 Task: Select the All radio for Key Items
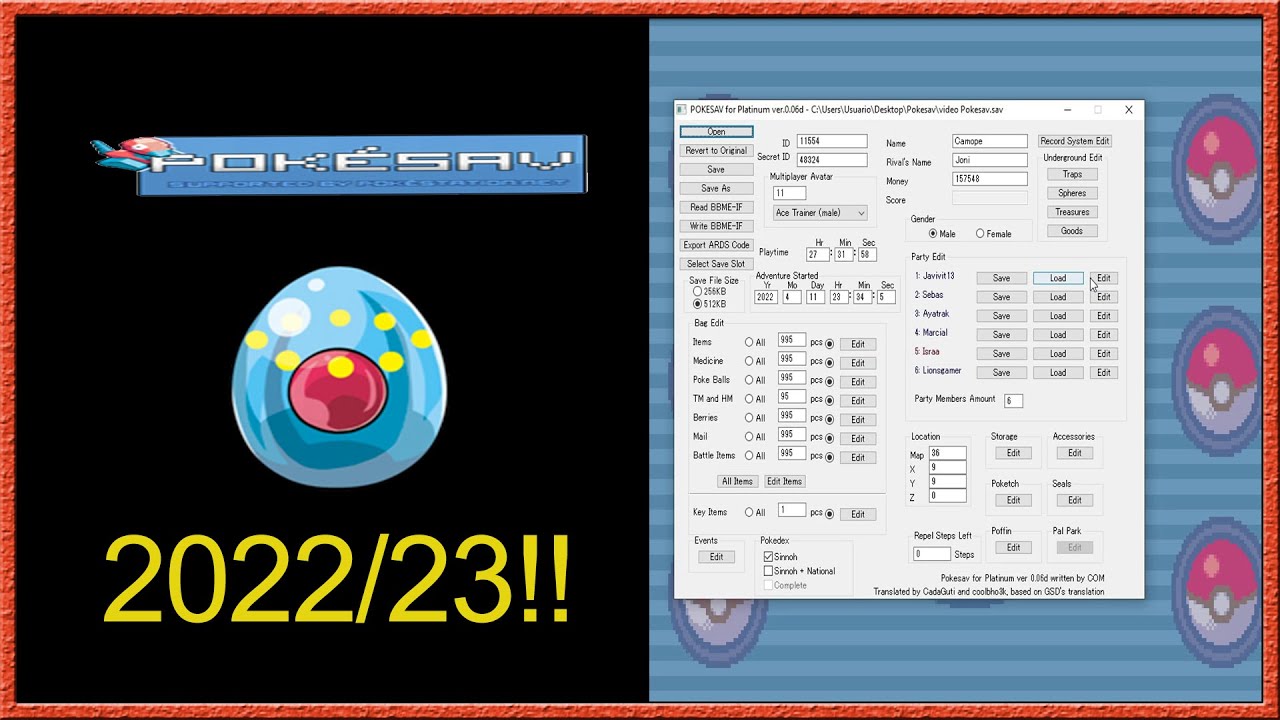tap(749, 513)
